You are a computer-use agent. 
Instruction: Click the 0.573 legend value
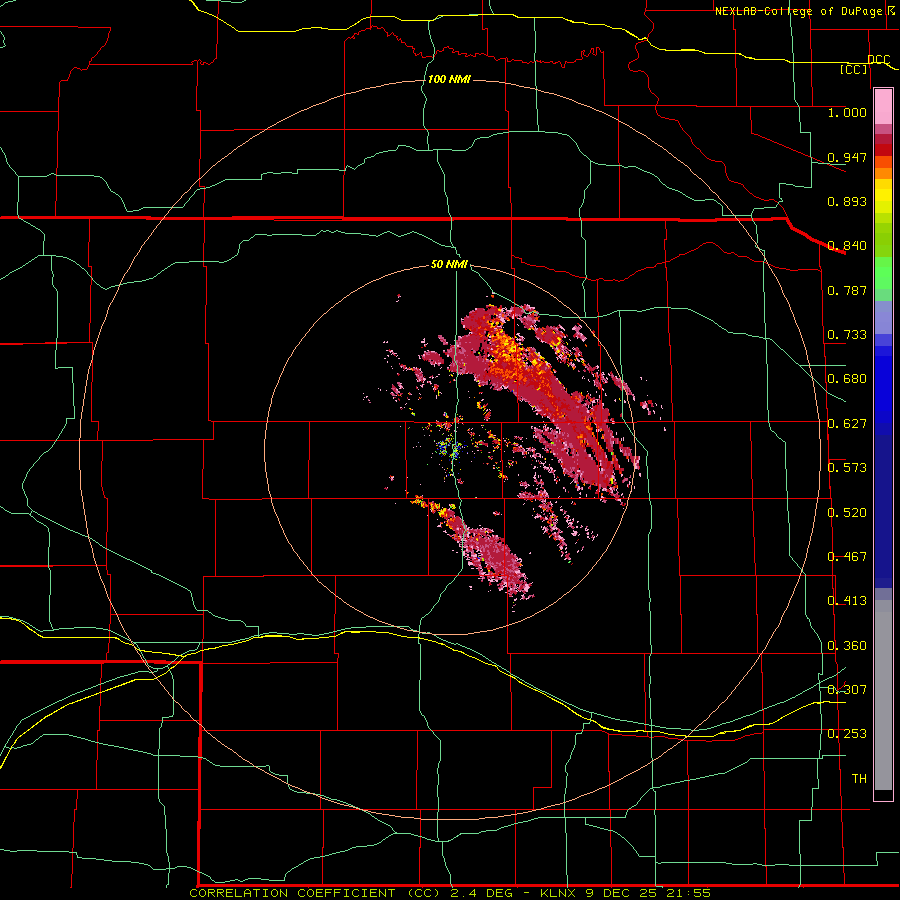(x=847, y=468)
